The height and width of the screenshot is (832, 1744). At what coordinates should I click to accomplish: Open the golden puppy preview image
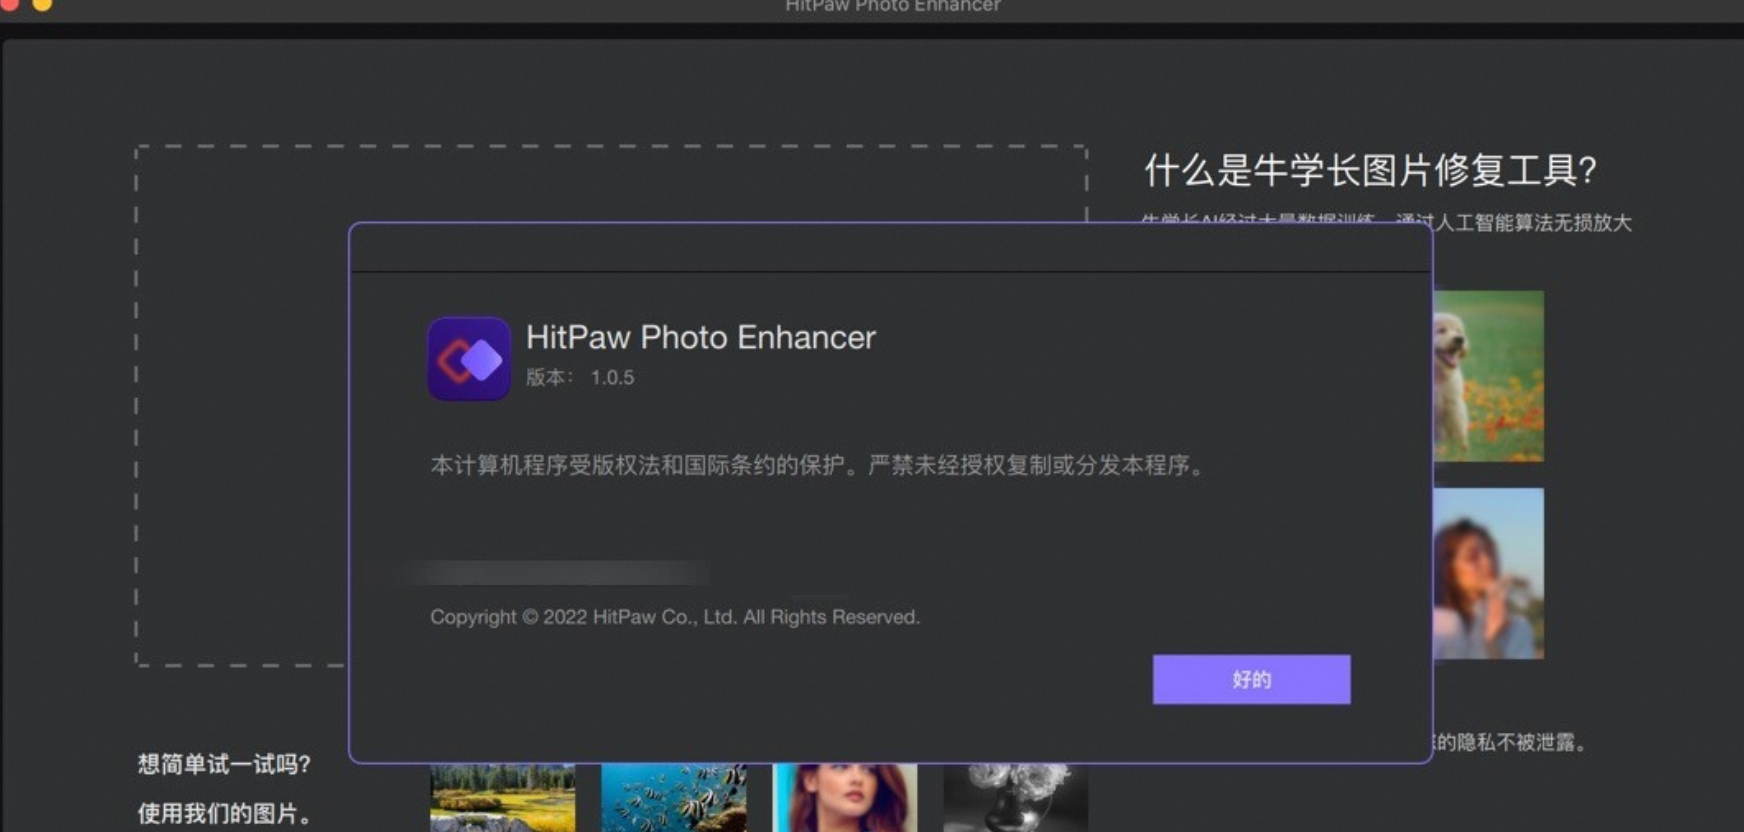[x=1488, y=376]
